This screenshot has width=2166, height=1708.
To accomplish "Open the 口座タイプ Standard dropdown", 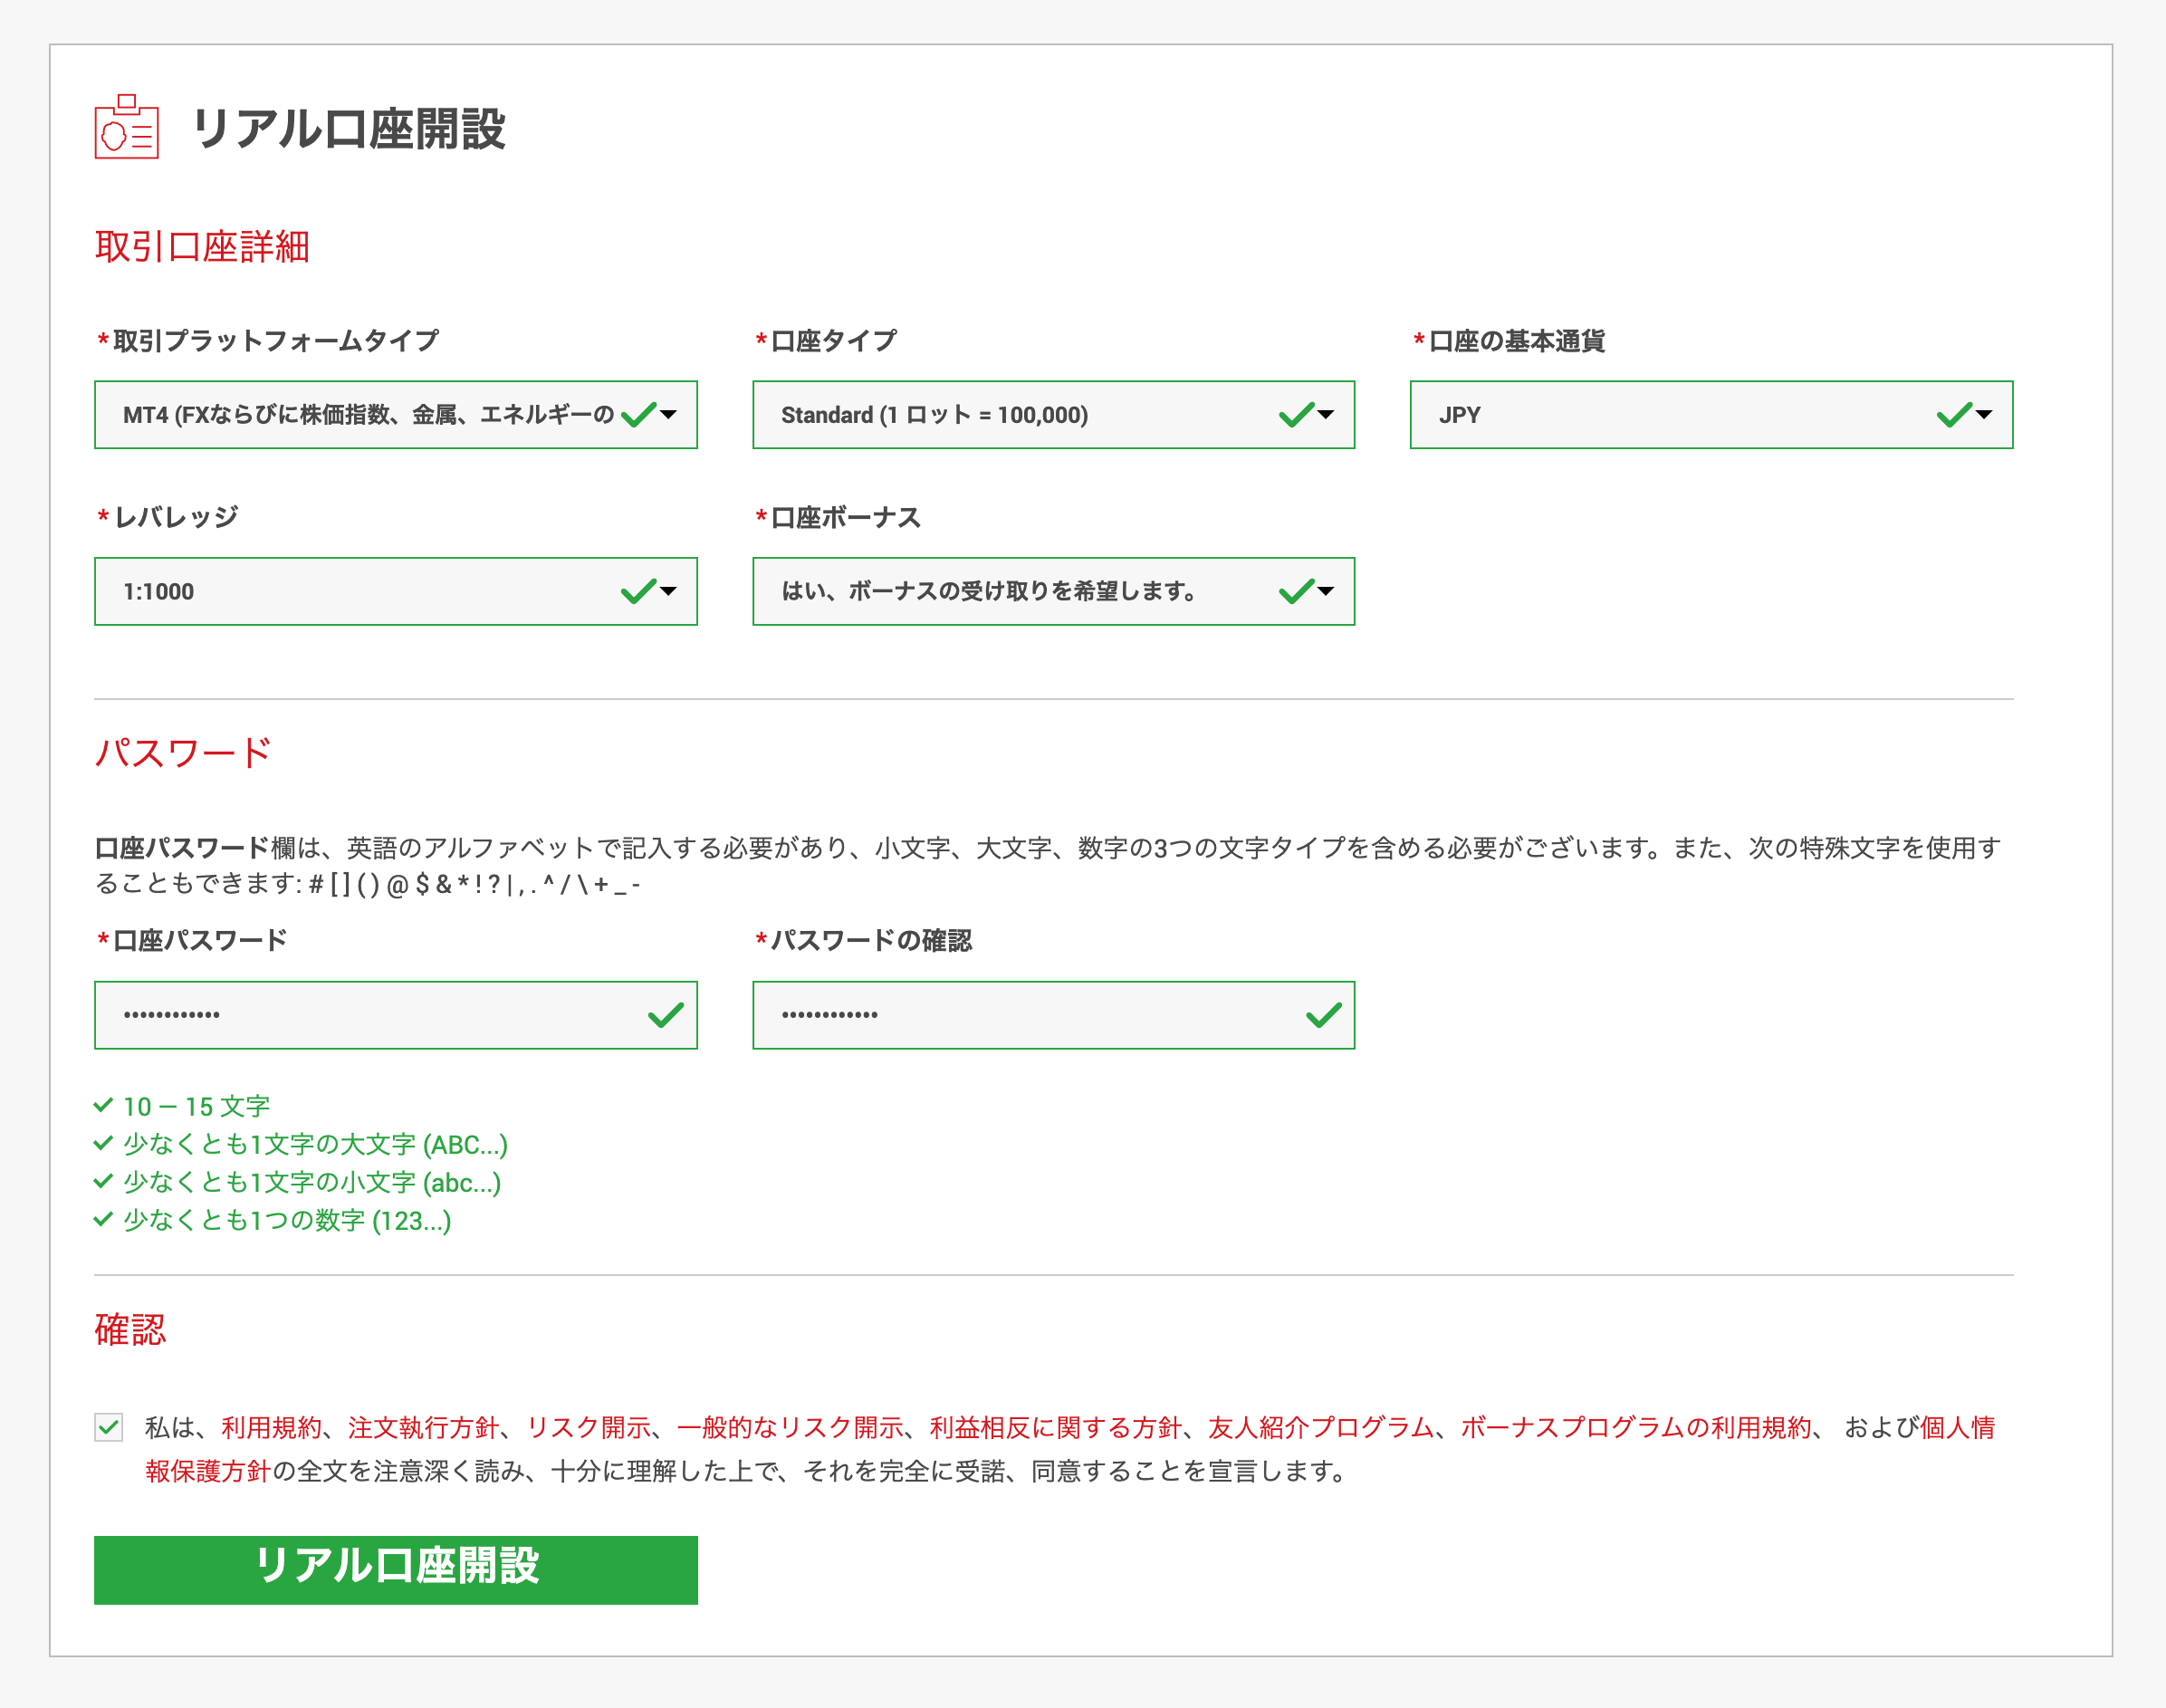I will (1052, 414).
